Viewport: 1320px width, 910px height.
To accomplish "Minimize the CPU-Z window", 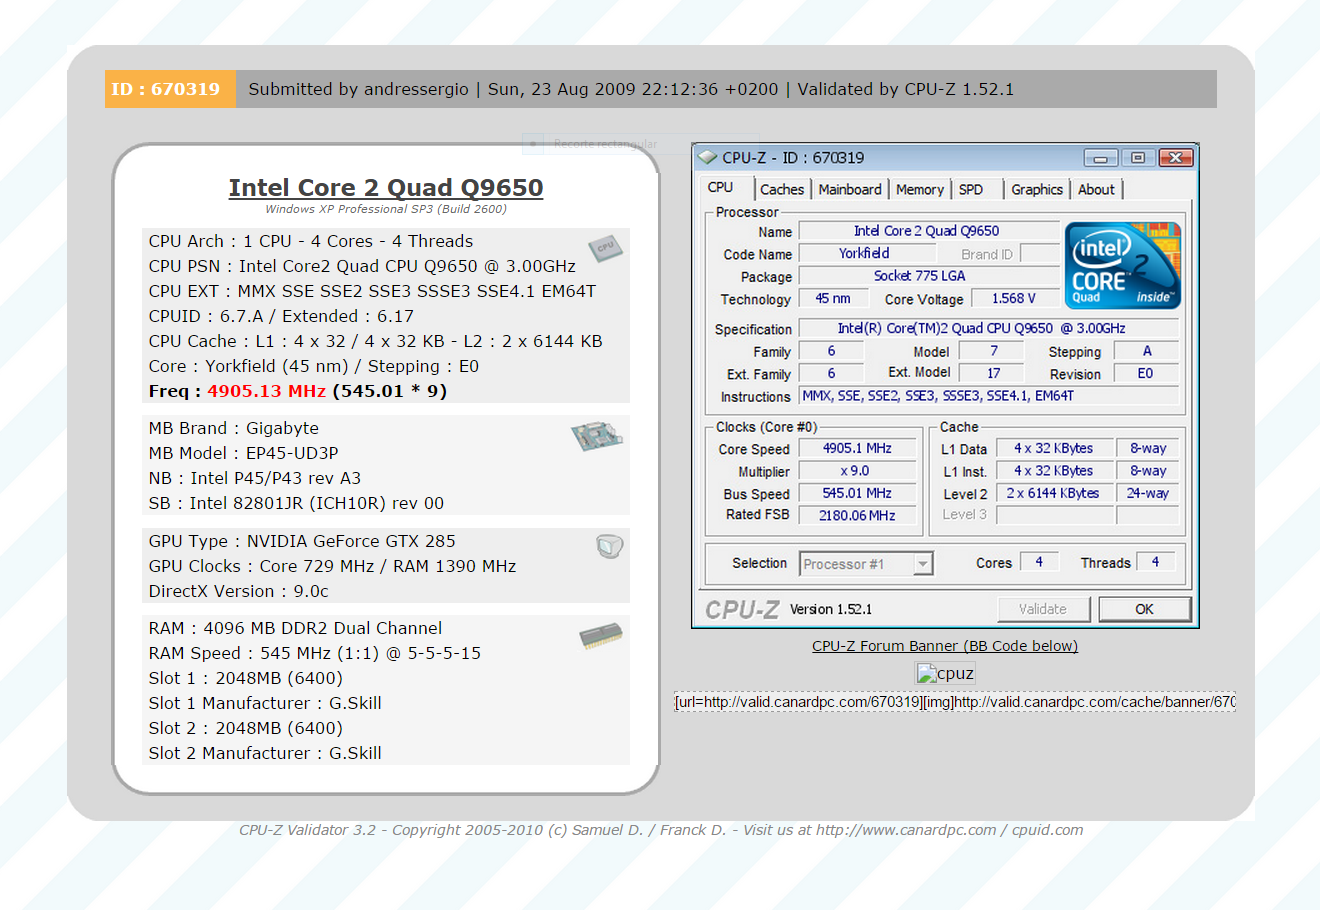I will tap(1100, 158).
